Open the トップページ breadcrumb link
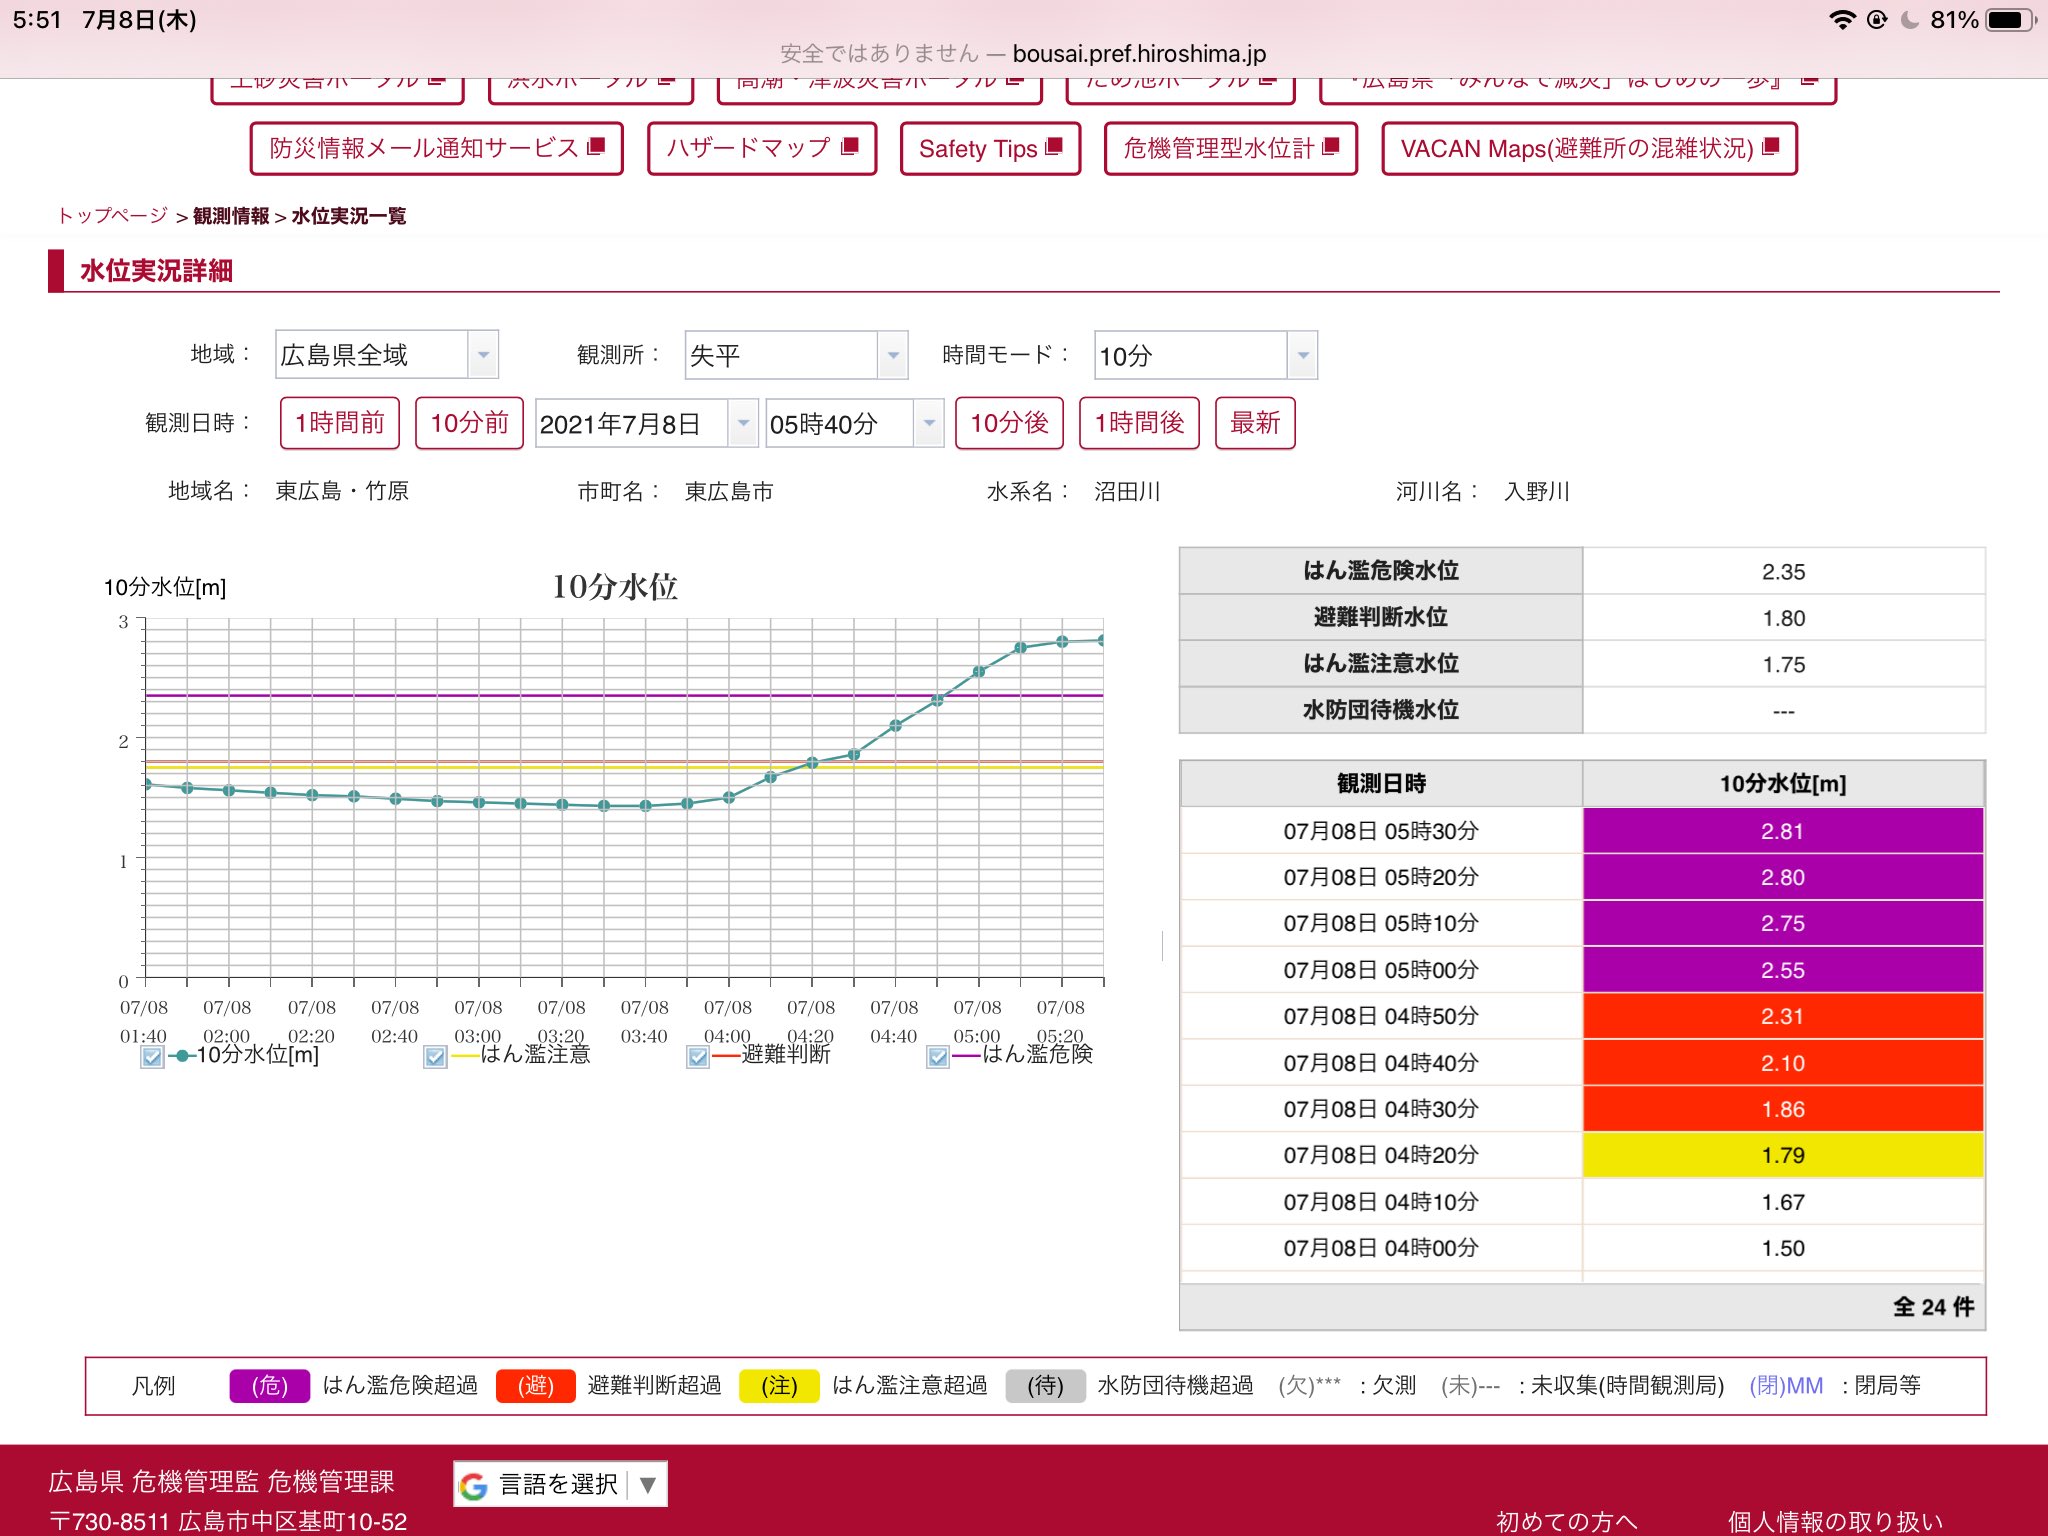Screen dimensions: 2048x1536 [113, 216]
